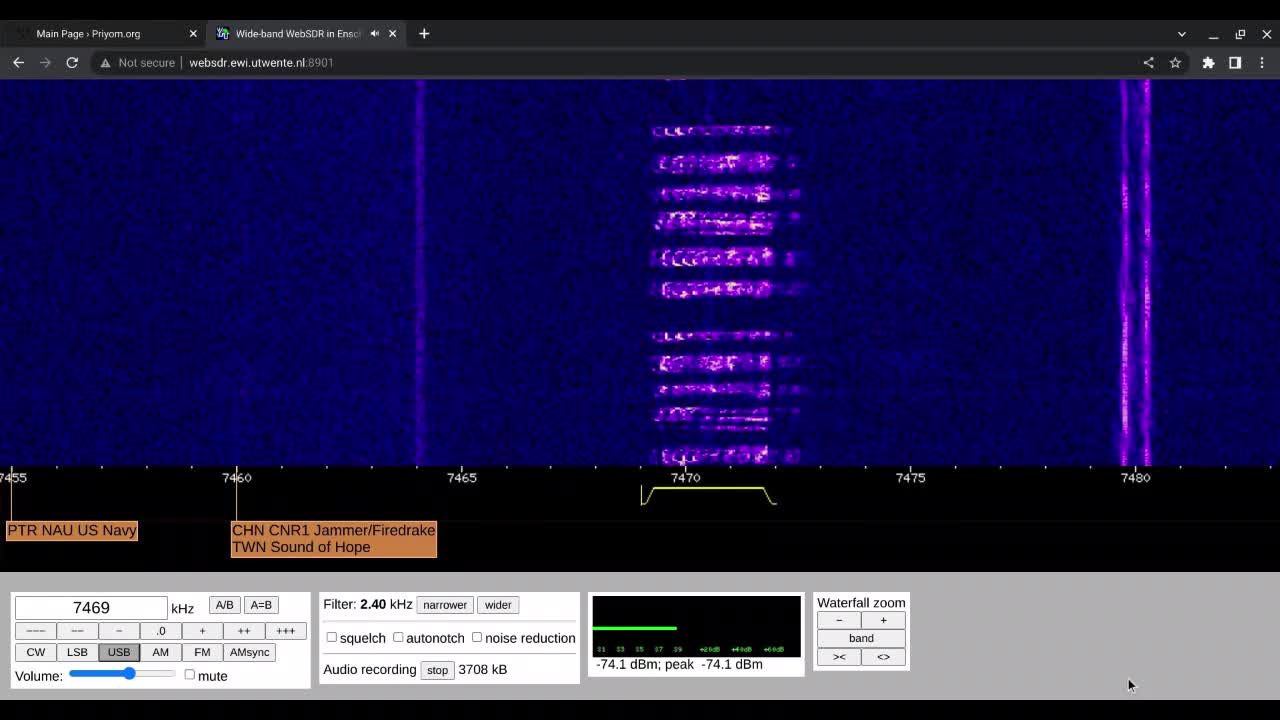Click the frequency input field showing 7469
1280x720 pixels.
tap(91, 608)
